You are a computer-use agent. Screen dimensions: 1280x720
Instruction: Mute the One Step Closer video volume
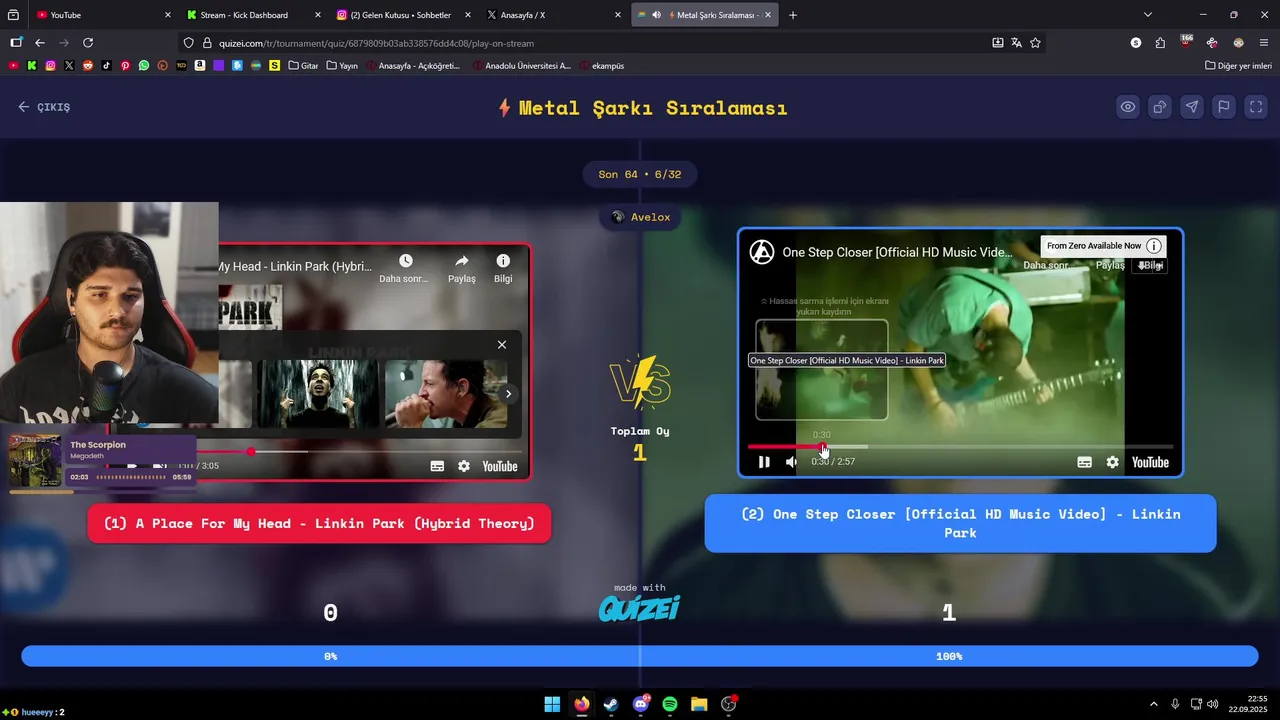(x=791, y=462)
